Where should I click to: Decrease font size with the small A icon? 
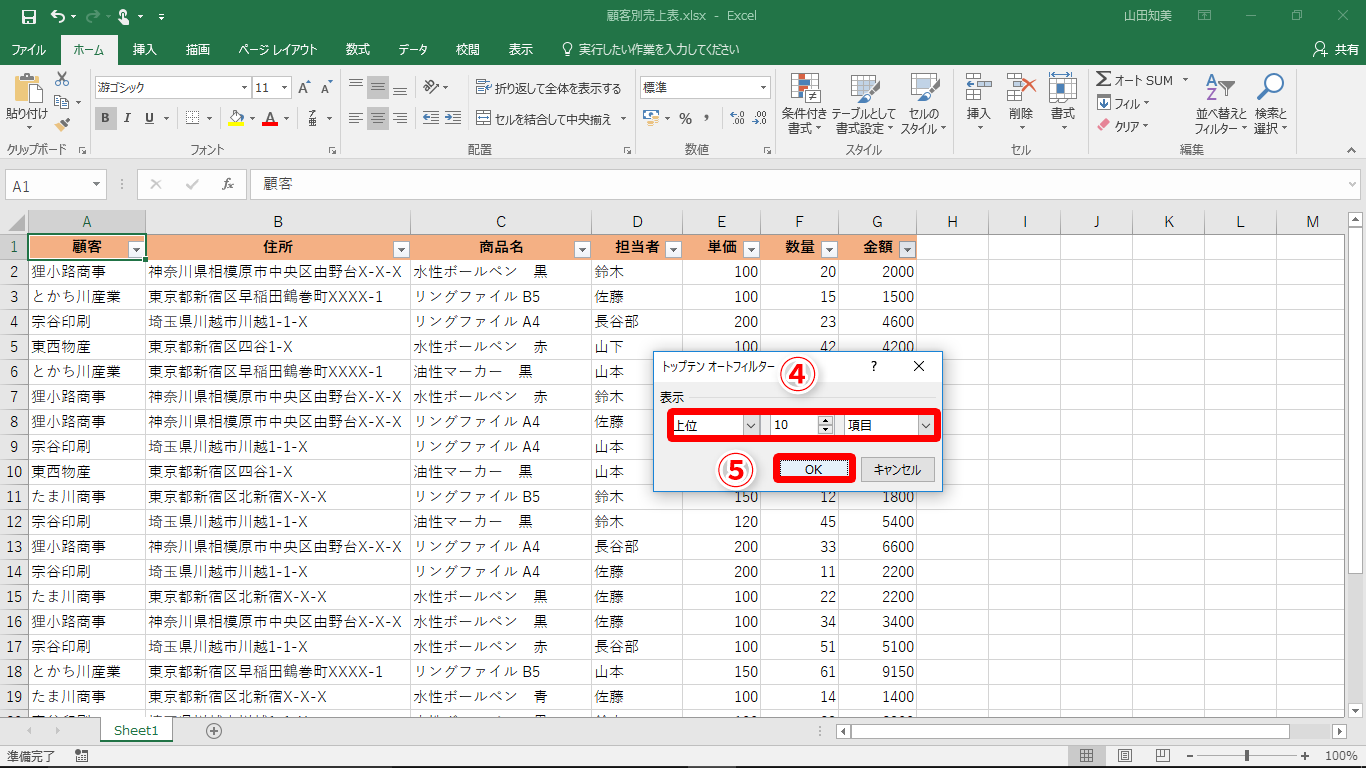(326, 88)
